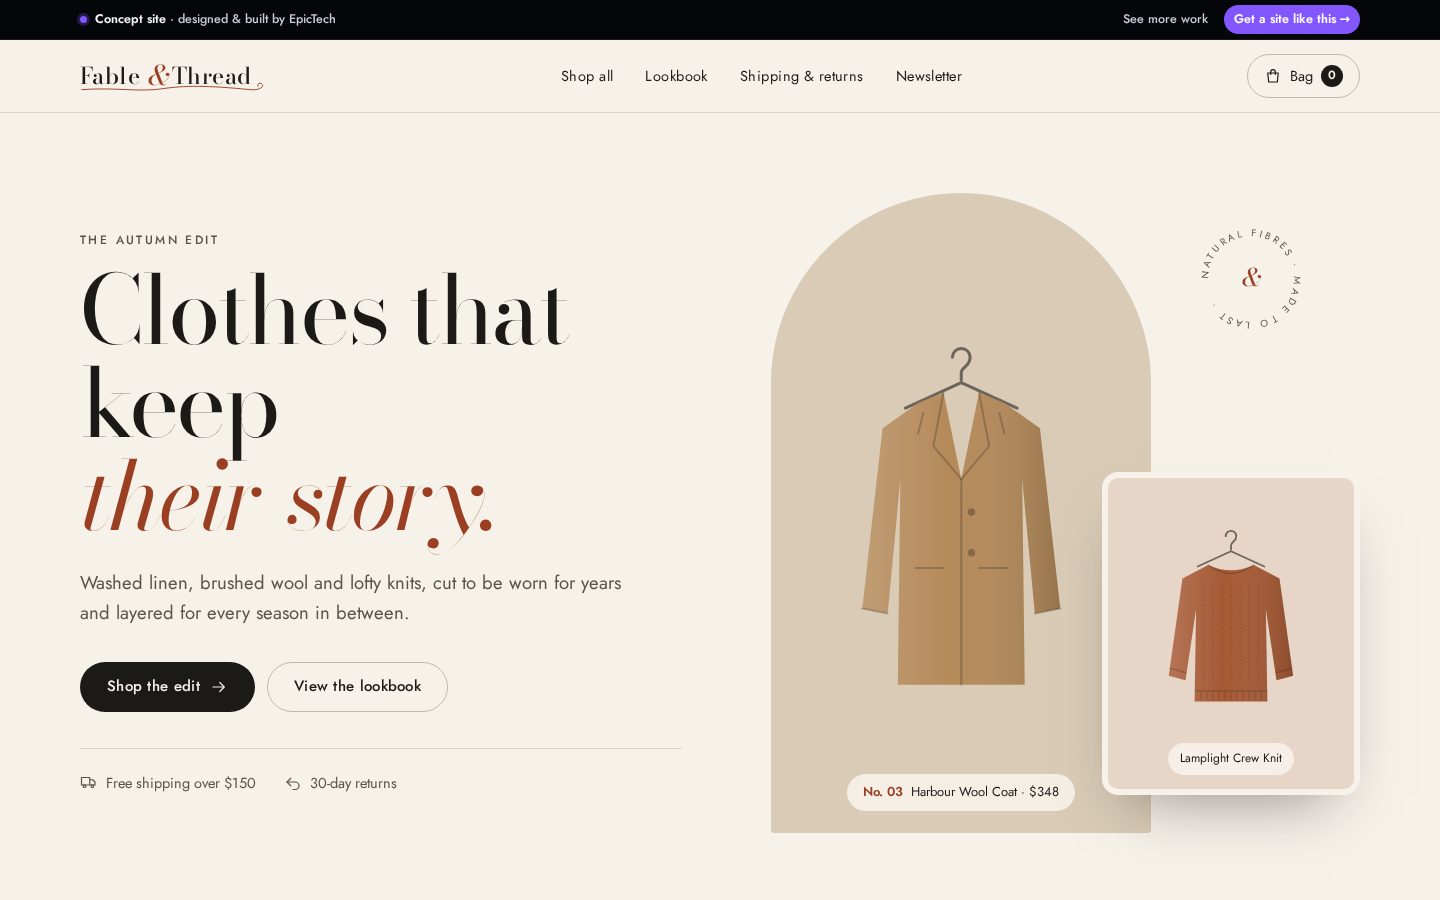This screenshot has height=900, width=1440.
Task: Click the 'Washed linen, brushed wool' paragraph
Action: point(351,598)
